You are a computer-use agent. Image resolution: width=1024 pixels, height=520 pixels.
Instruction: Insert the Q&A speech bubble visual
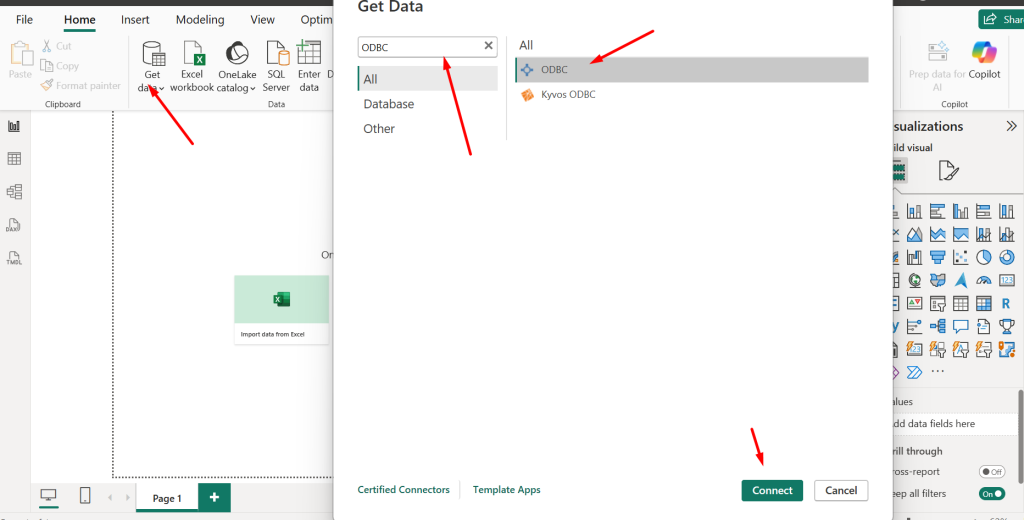(x=960, y=326)
